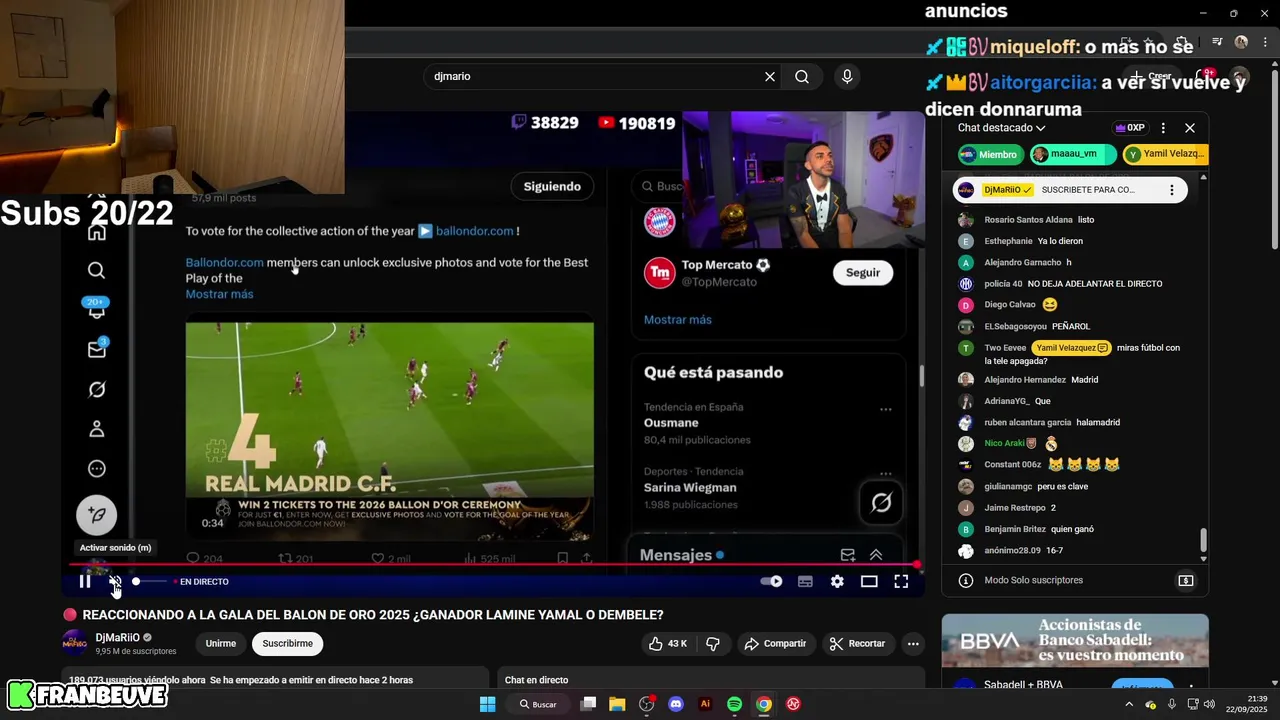Click the Grok floating button
The height and width of the screenshot is (720, 1280).
pos(881,503)
